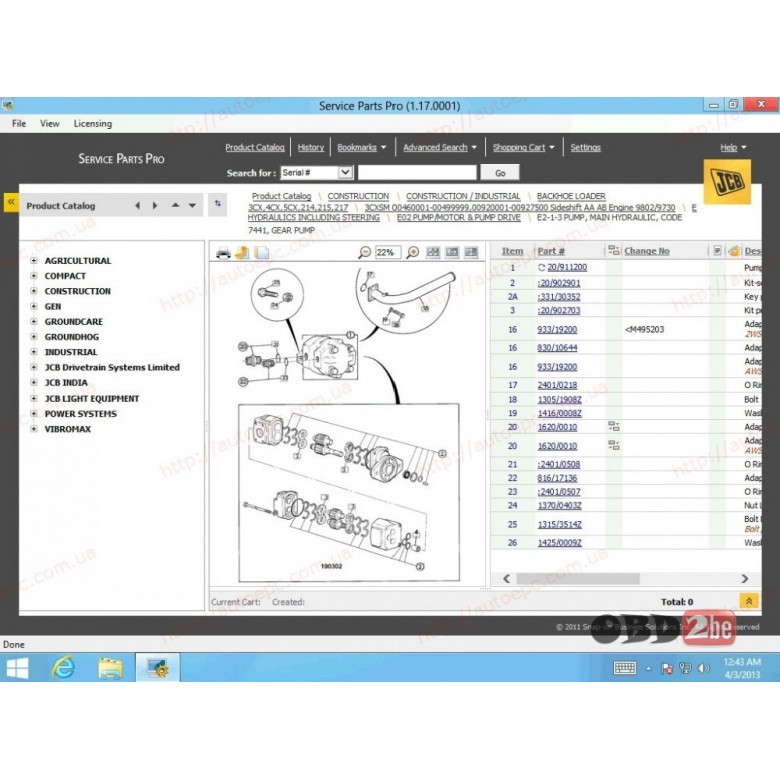Go forward in Product Catalog panel

coord(155,205)
